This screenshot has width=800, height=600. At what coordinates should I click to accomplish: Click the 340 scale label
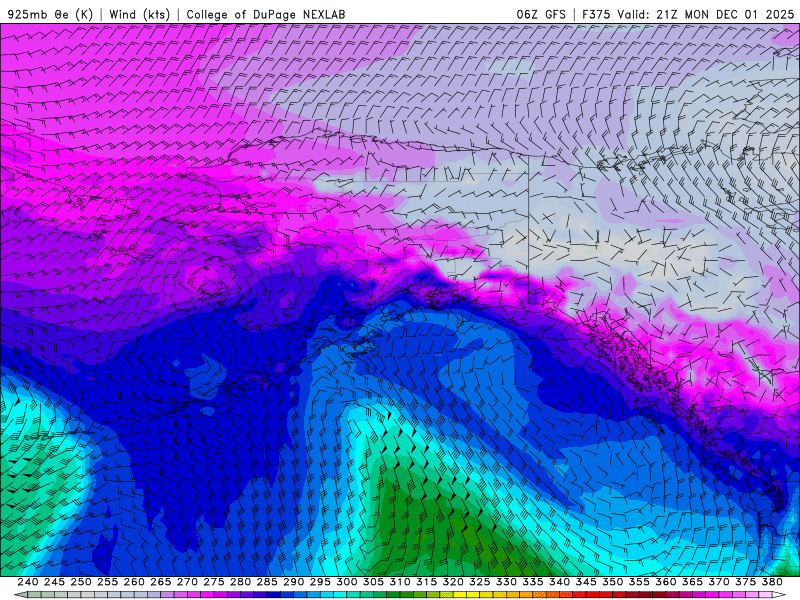(x=559, y=582)
